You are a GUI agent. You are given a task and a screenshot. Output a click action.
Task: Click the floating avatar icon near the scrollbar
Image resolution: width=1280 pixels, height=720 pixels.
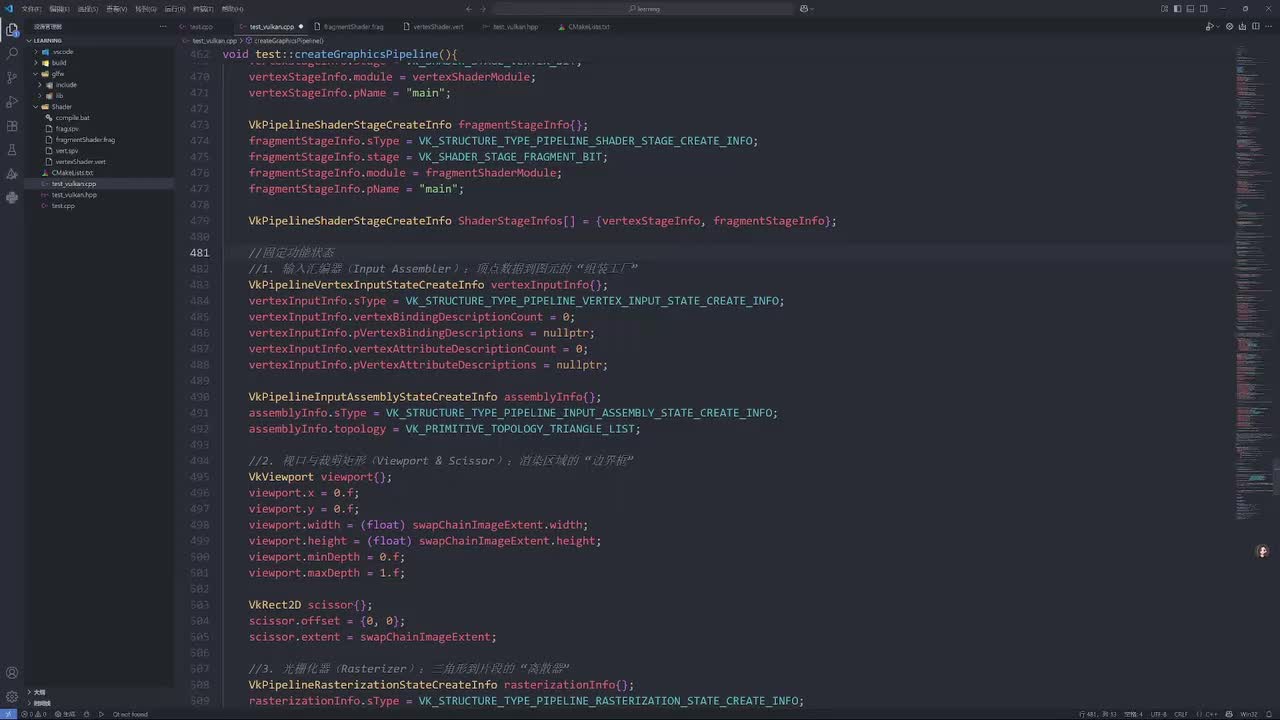pos(1263,551)
